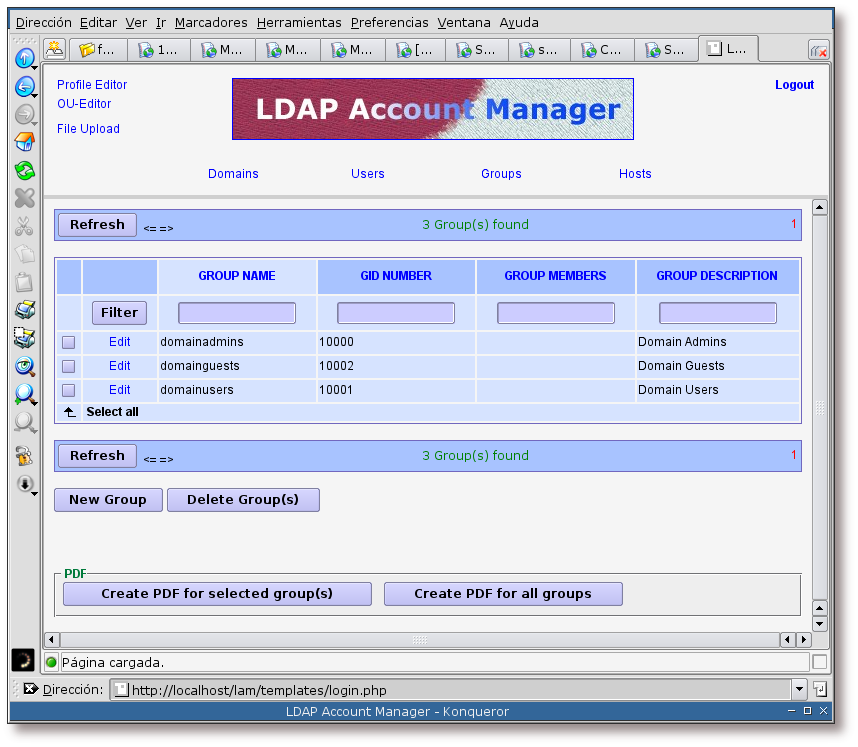Viewport: 858px width, 747px height.
Task: Reload page with green arrows icon
Action: click(x=24, y=170)
